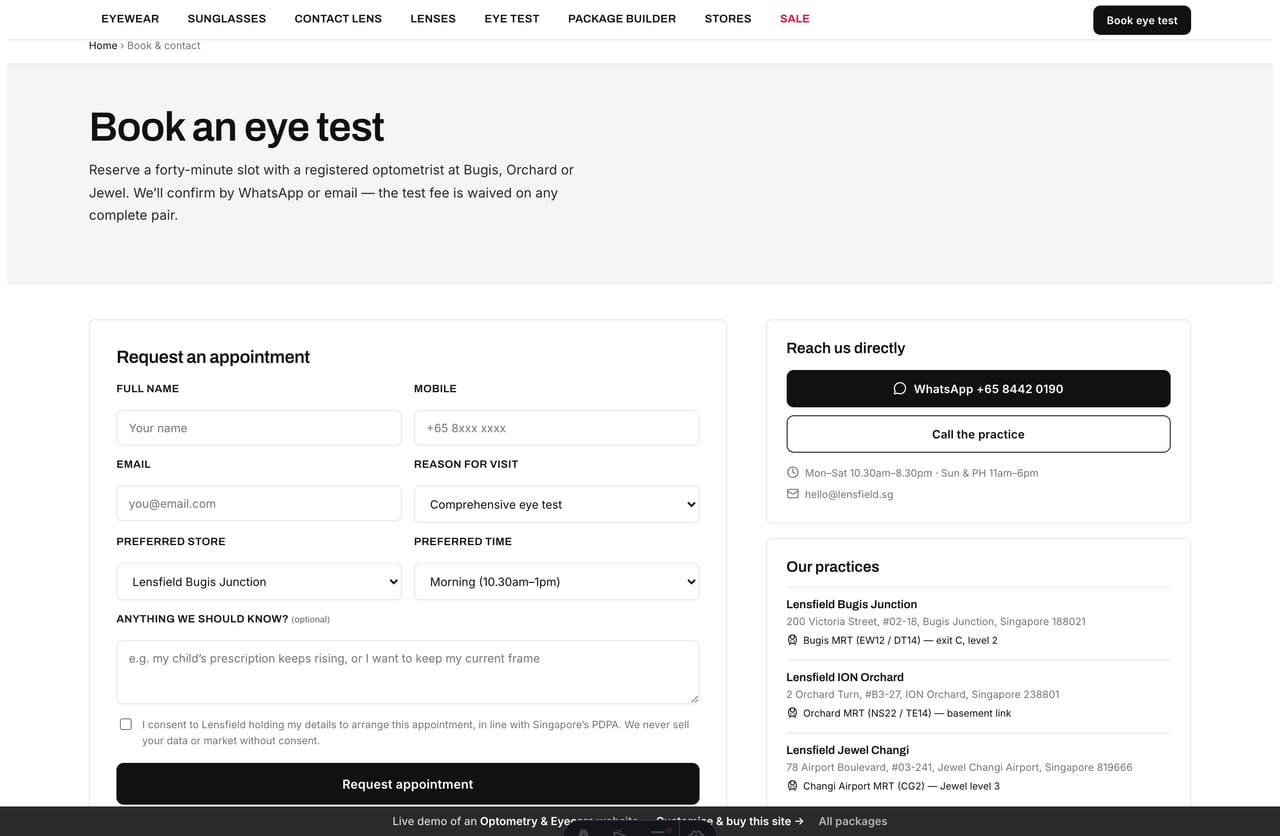Select Lenses in the top navigation
The image size is (1280, 836).
tap(433, 18)
